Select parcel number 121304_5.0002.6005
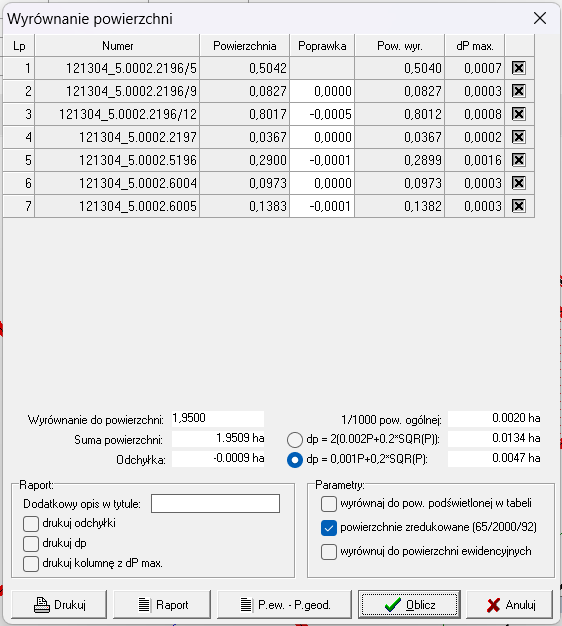The image size is (562, 626). (117, 206)
